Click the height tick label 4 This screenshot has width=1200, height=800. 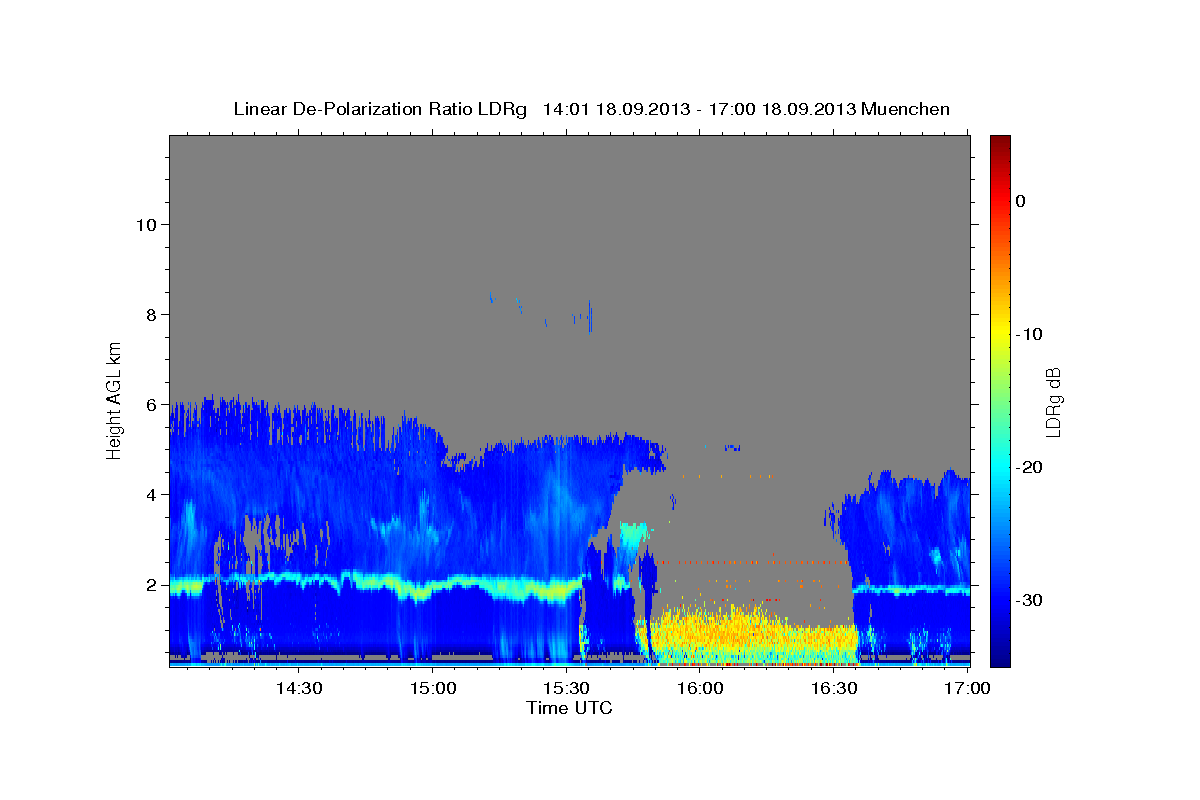(151, 494)
